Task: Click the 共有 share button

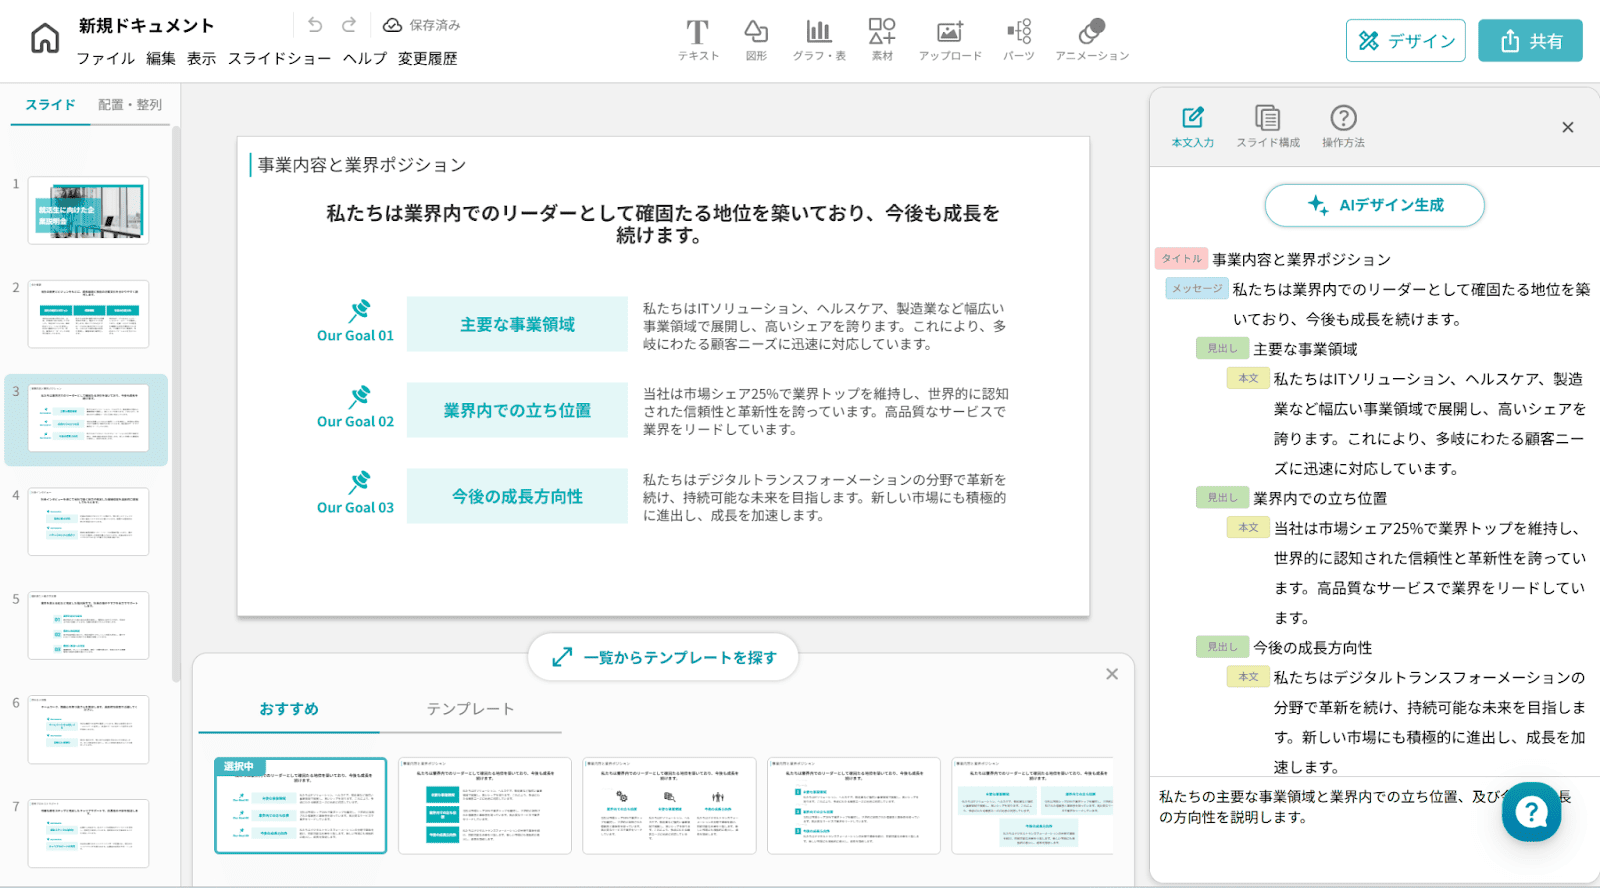Action: (x=1530, y=41)
